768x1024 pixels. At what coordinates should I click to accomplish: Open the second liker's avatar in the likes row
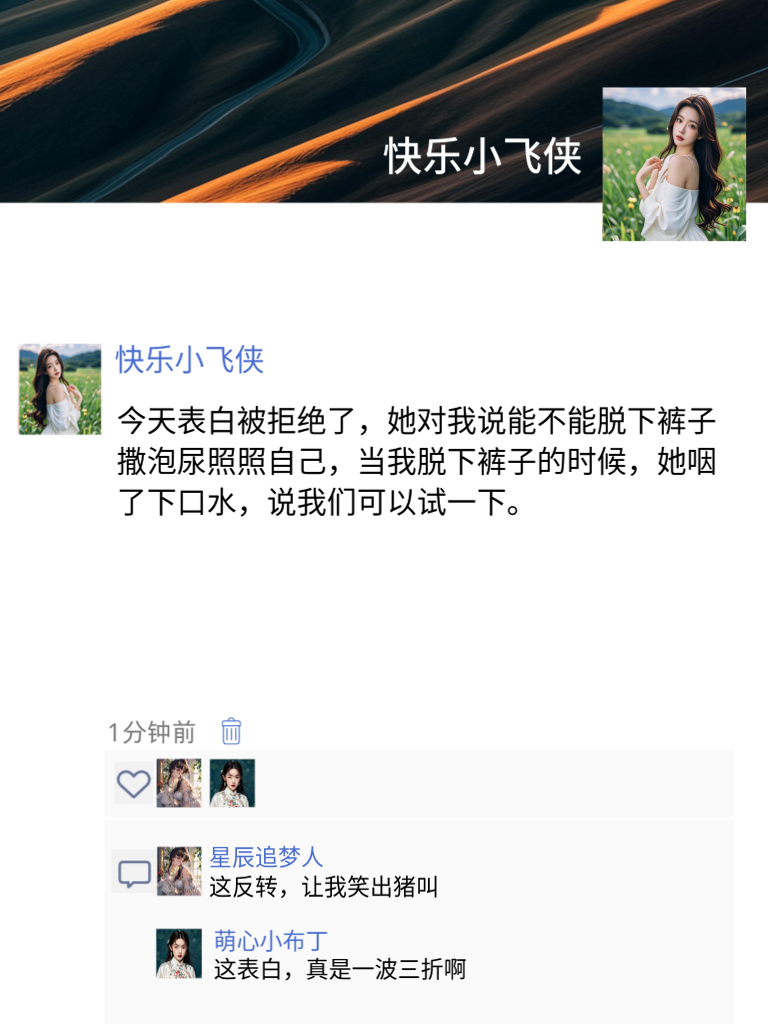pyautogui.click(x=232, y=783)
